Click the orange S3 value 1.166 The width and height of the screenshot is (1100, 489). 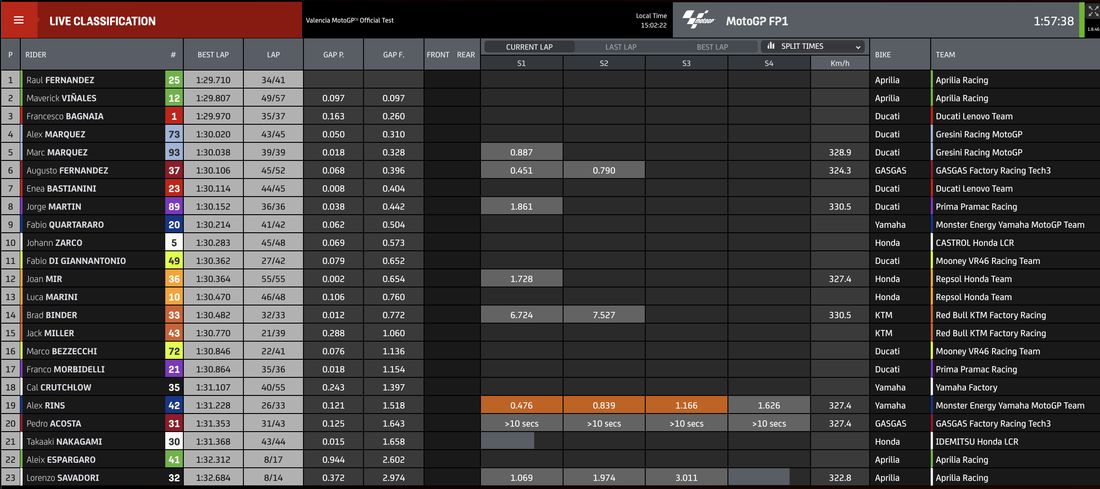click(686, 406)
